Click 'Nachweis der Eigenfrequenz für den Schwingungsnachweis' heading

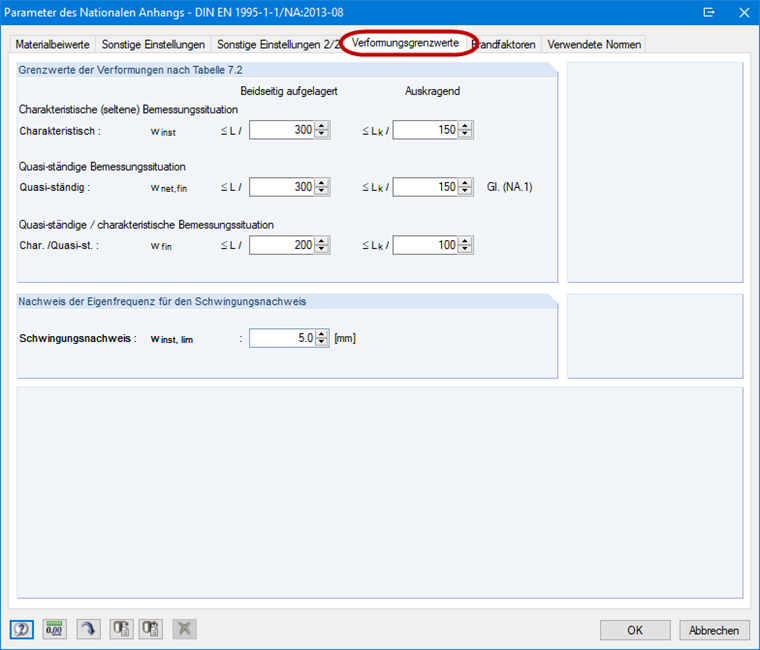[x=162, y=301]
